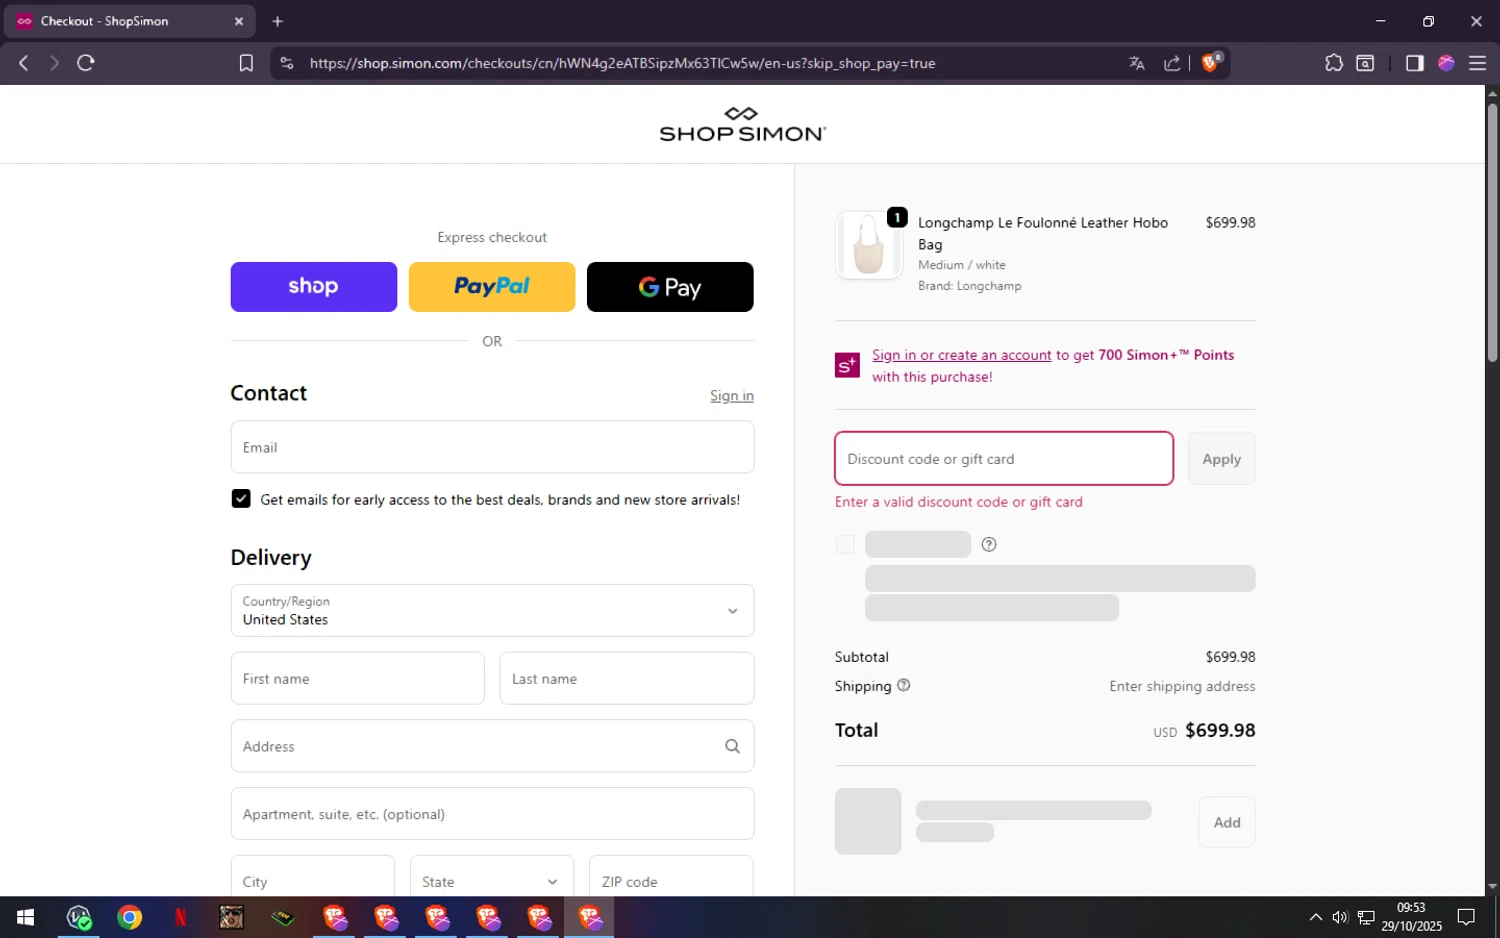Screen dimensions: 1500x938
Task: Click the browser forward arrow
Action: pyautogui.click(x=54, y=63)
